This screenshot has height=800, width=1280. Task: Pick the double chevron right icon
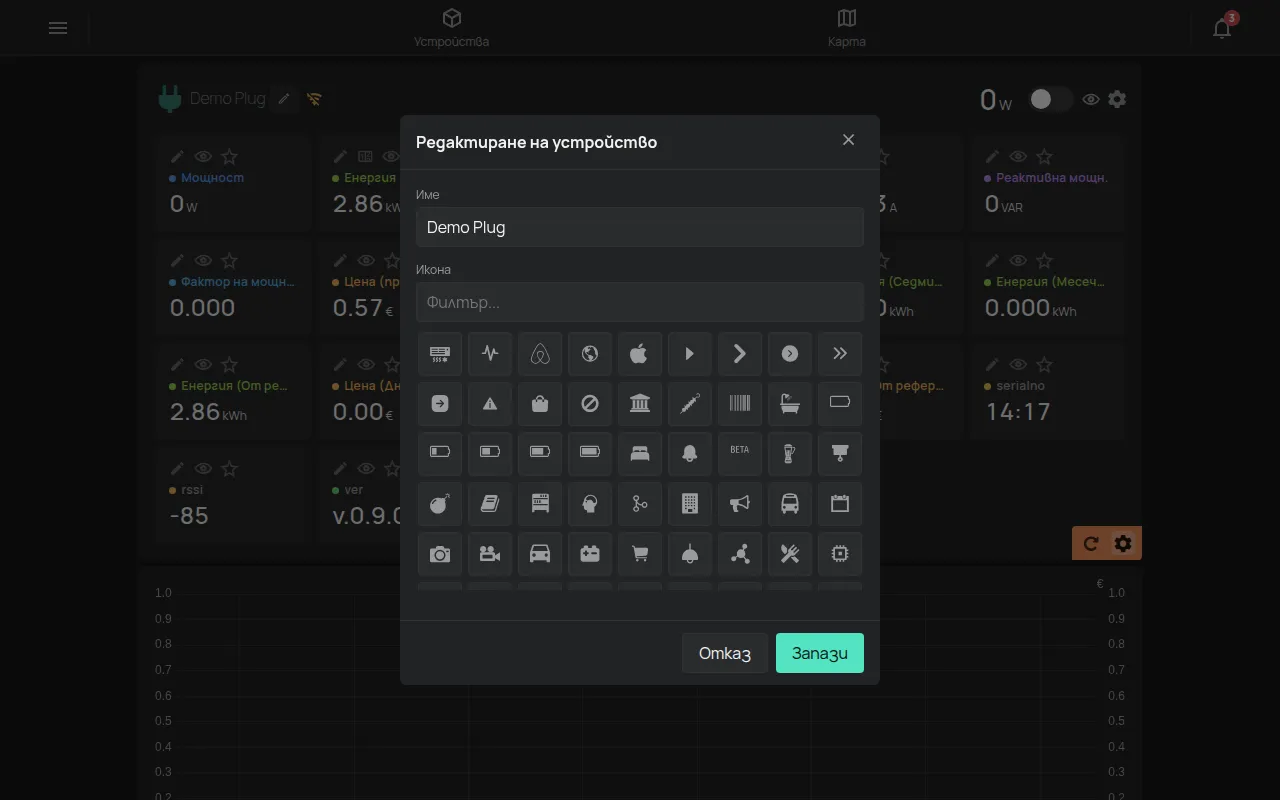pos(840,353)
